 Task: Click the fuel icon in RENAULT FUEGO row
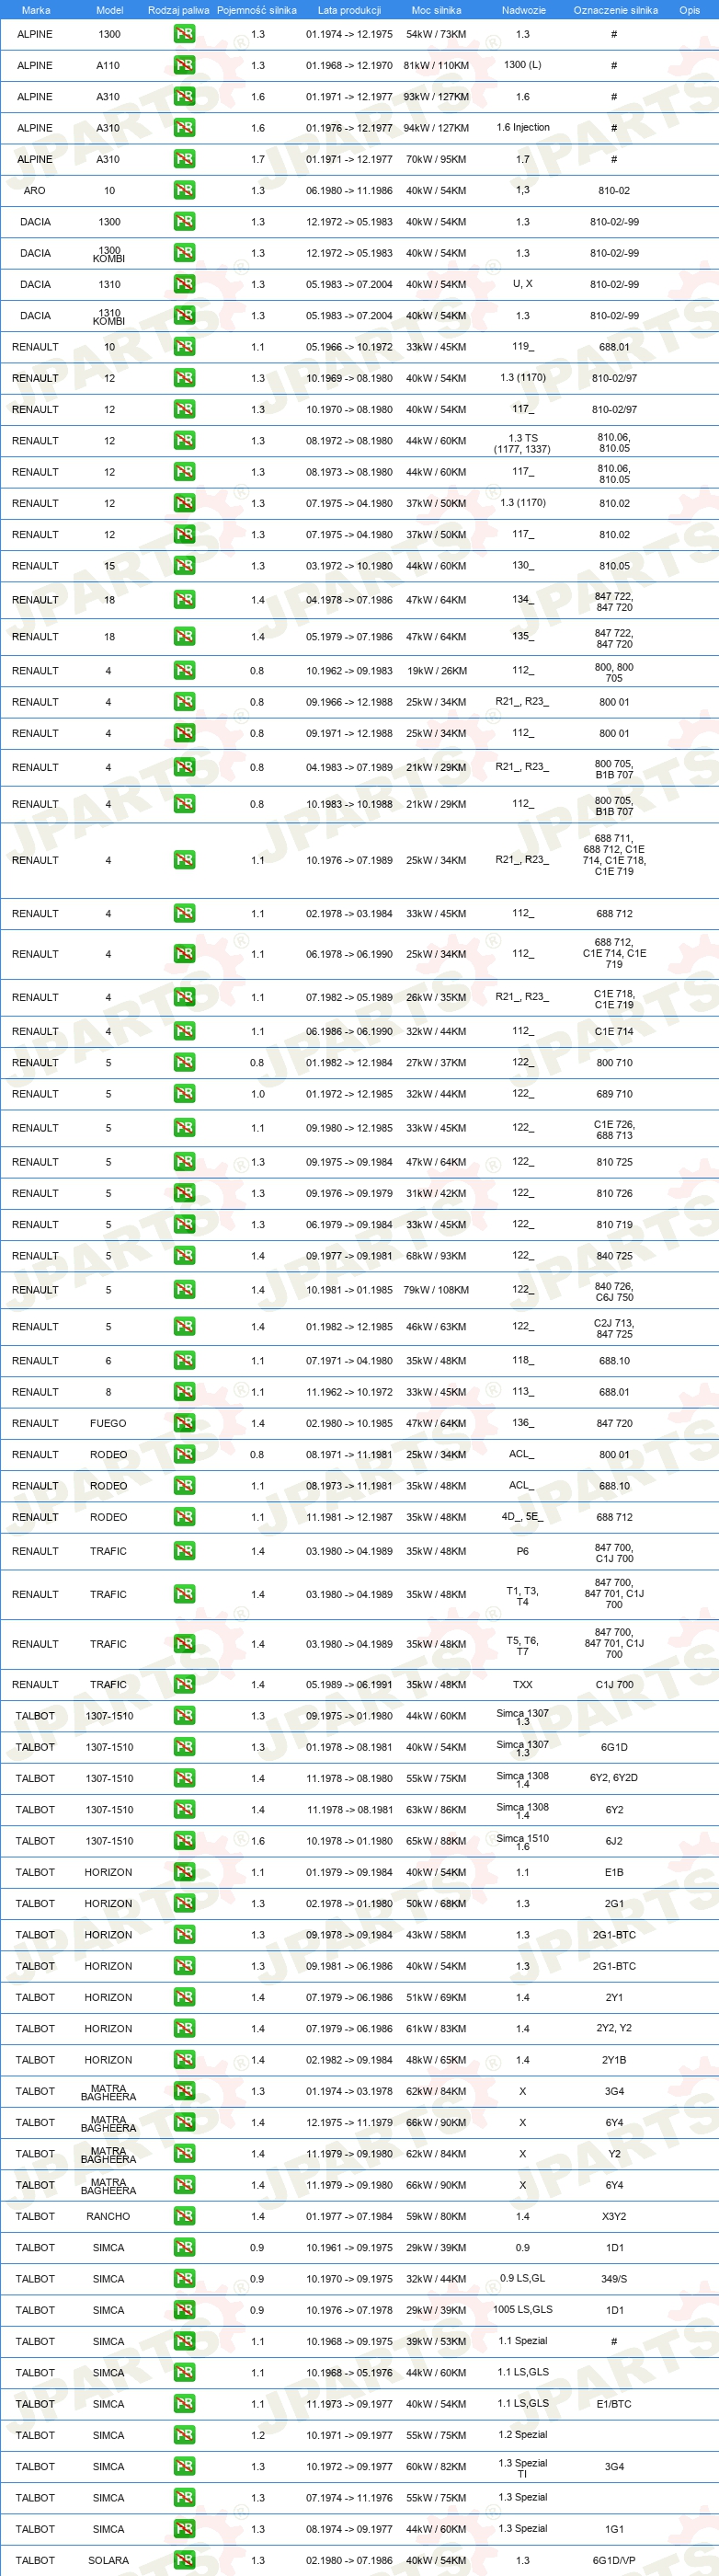click(184, 1423)
